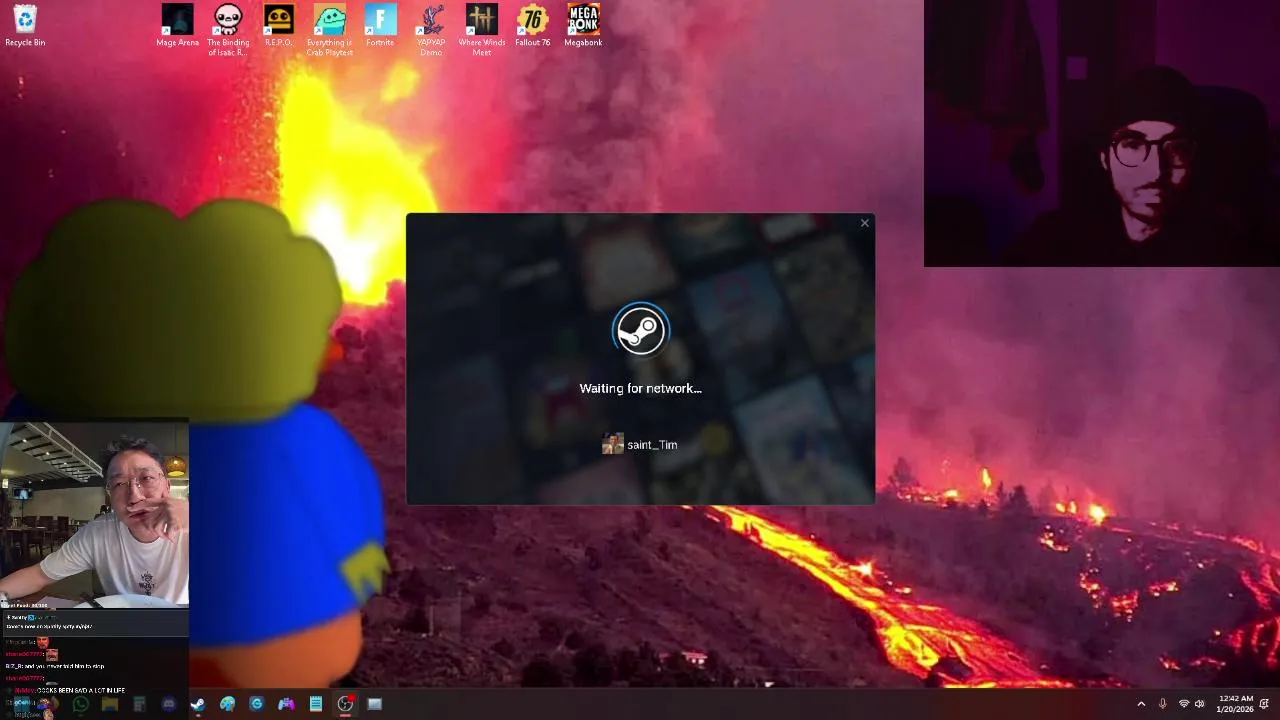Click the 'Waiting for network...' status text
The height and width of the screenshot is (720, 1280).
[x=640, y=388]
